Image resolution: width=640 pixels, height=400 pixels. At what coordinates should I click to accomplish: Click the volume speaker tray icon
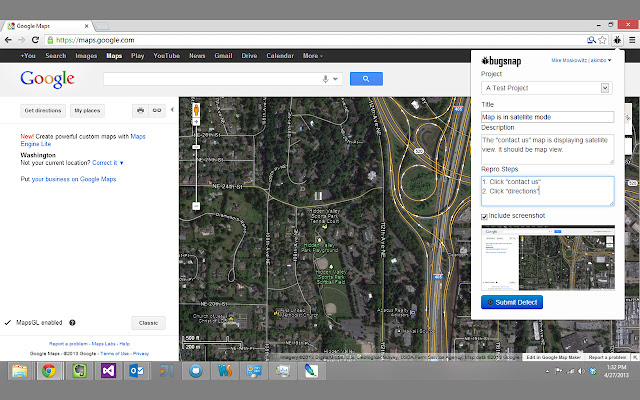(x=581, y=371)
